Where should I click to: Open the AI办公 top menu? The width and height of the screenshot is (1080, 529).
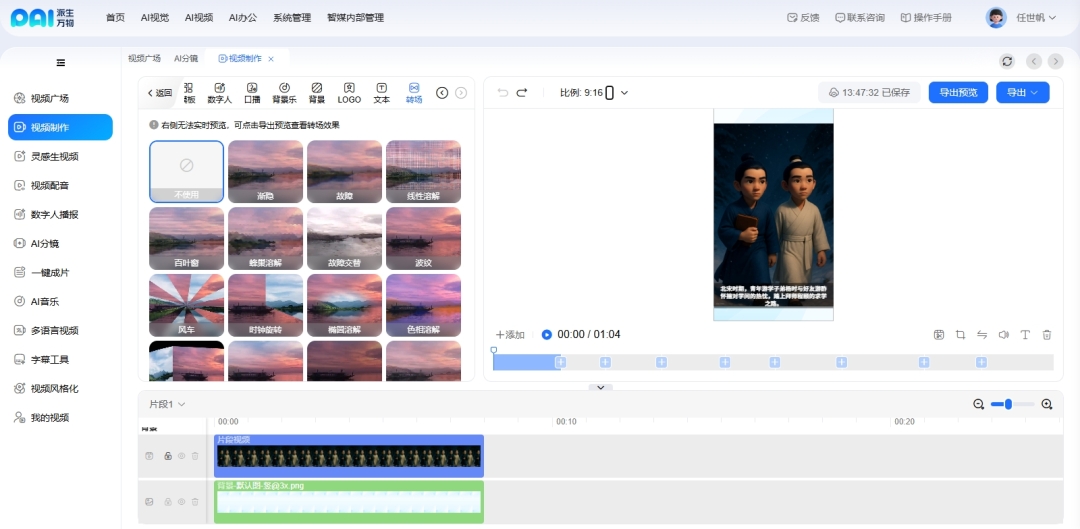pos(243,18)
